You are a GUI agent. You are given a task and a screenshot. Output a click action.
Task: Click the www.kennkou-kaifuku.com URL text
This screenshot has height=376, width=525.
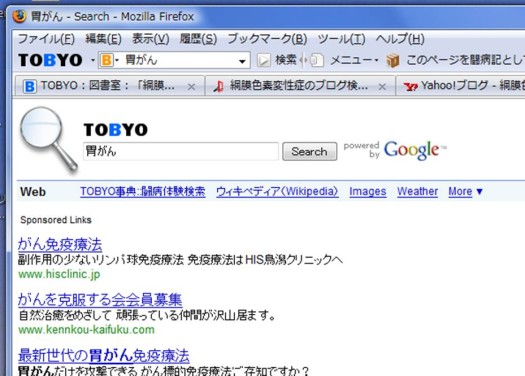click(86, 329)
